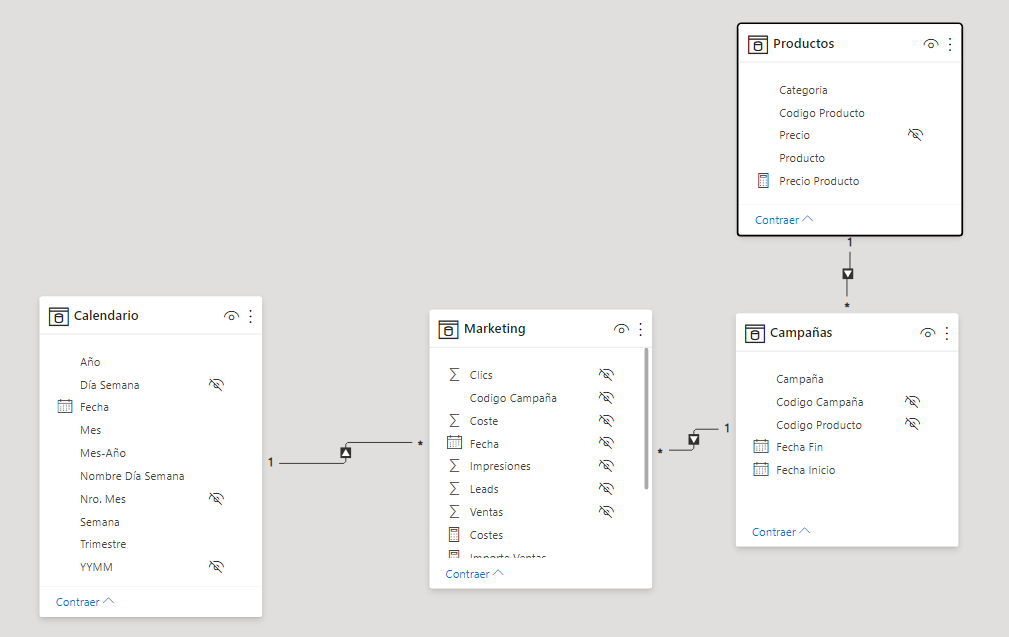Click the Marketing table header icon
The height and width of the screenshot is (637, 1009).
pos(448,329)
